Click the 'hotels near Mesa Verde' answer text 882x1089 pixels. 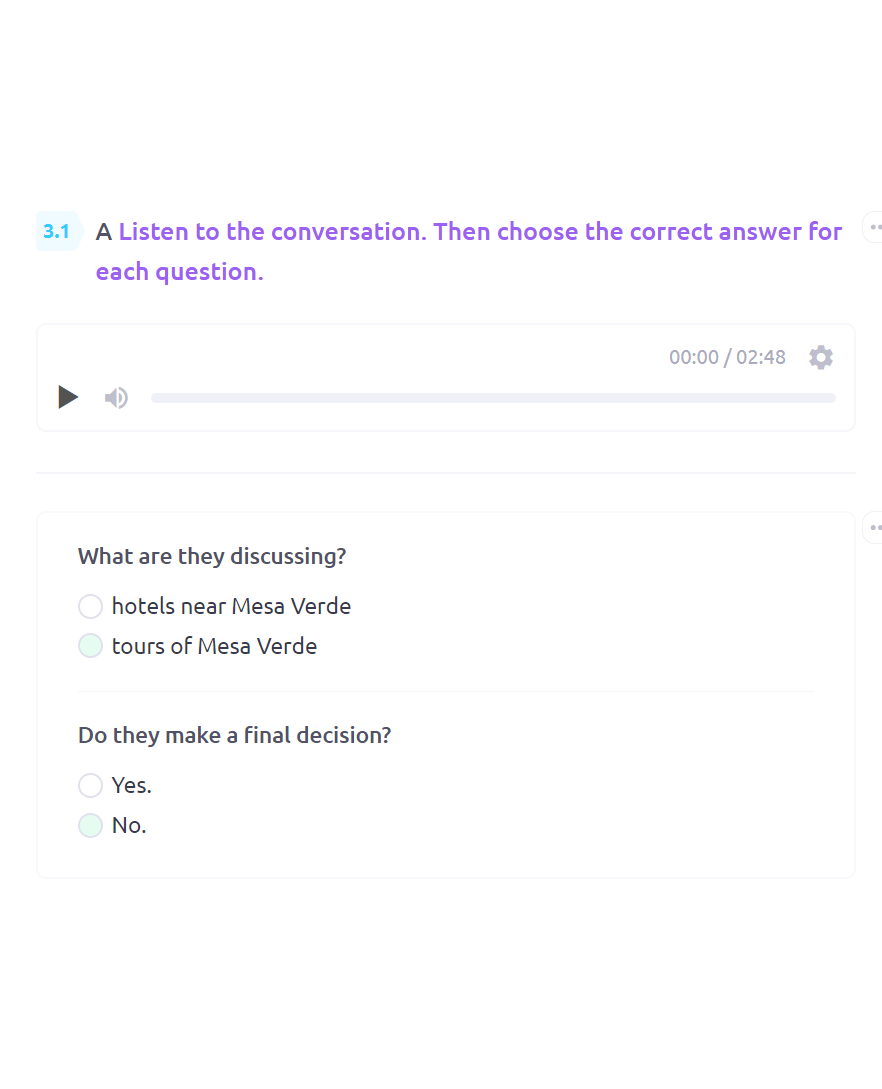(x=231, y=606)
